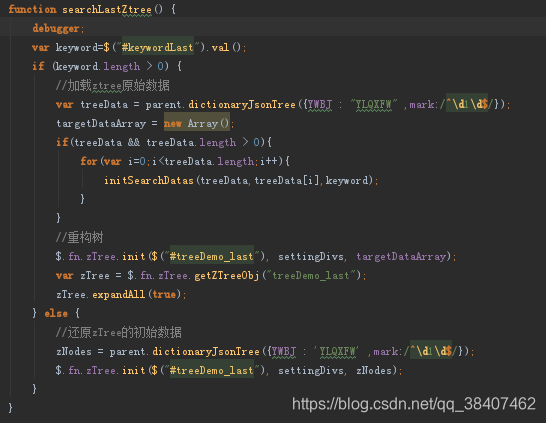
Task: Click the function name searchLastZtree
Action: tap(107, 9)
